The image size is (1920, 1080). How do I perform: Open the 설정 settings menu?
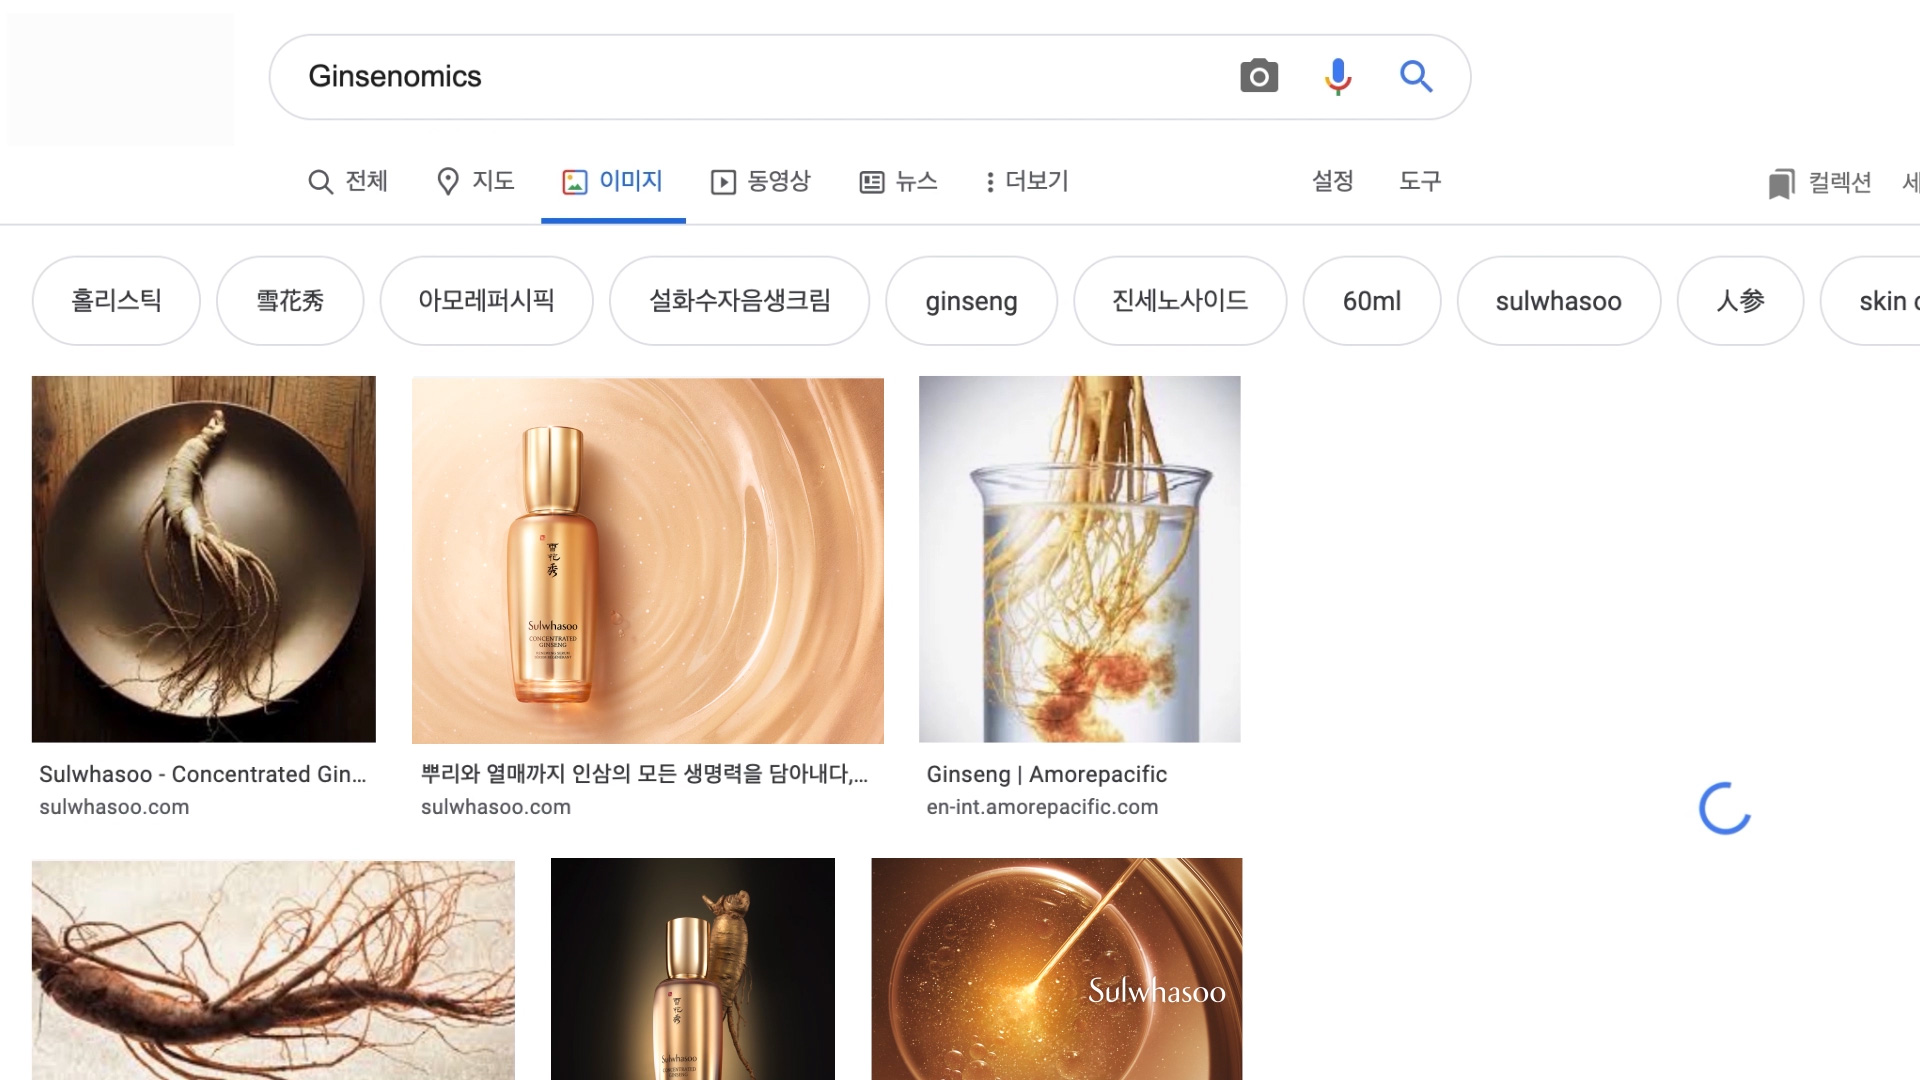(1332, 181)
